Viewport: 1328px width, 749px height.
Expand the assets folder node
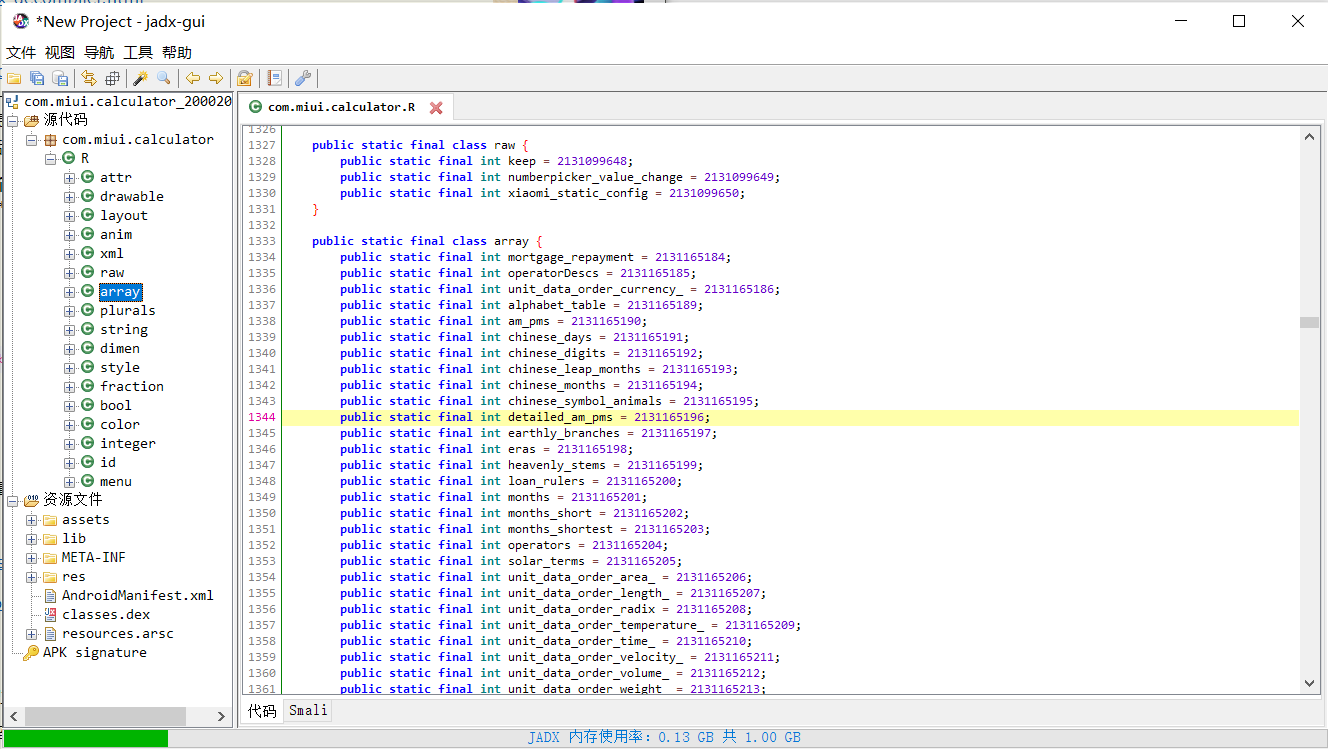point(32,520)
